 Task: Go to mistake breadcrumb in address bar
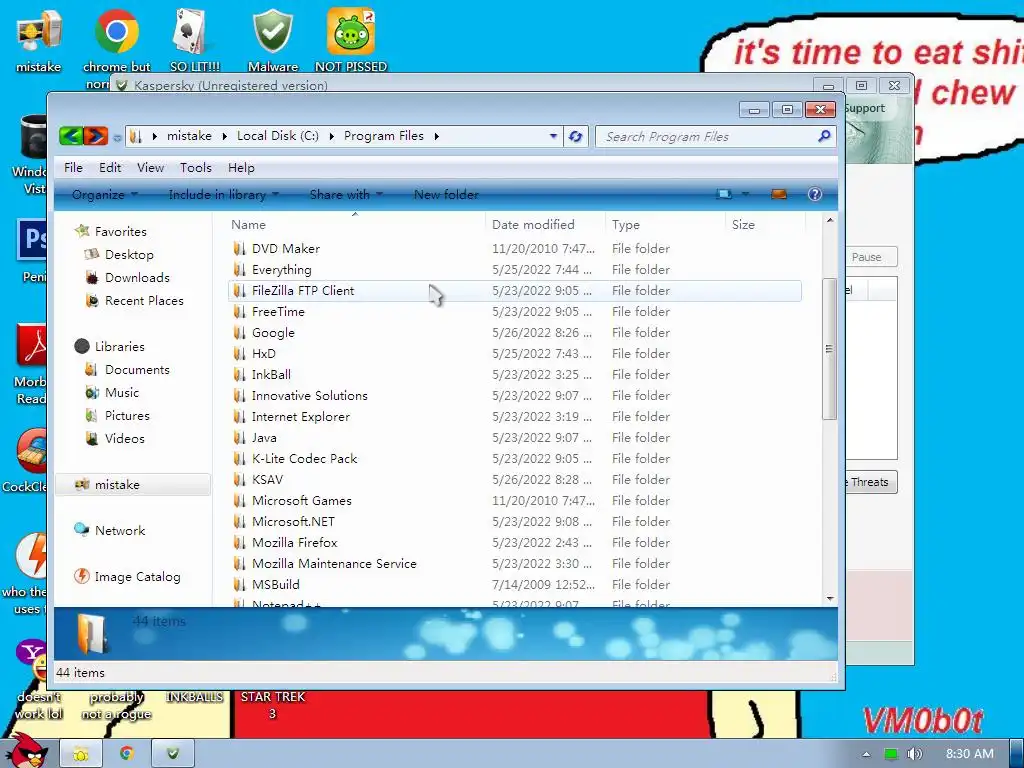[x=189, y=136]
